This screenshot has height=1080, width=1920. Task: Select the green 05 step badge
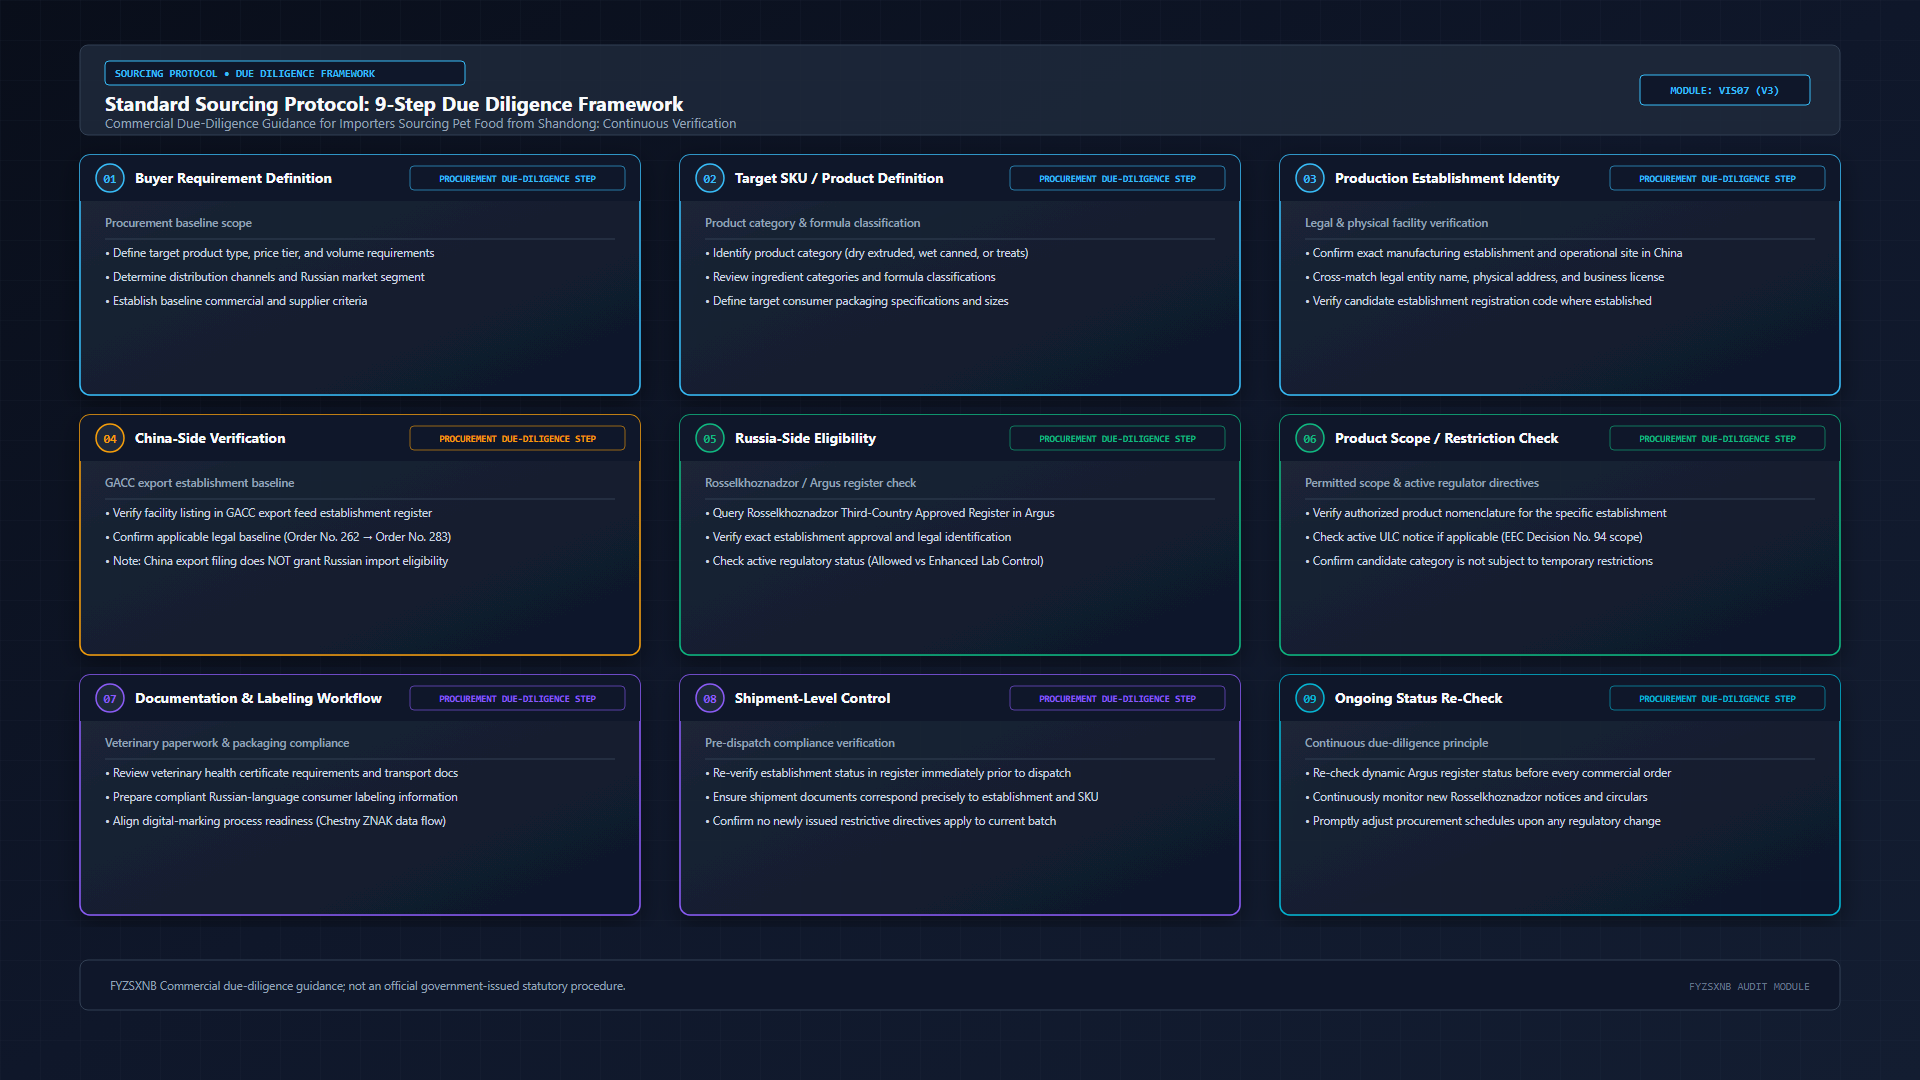(x=710, y=439)
